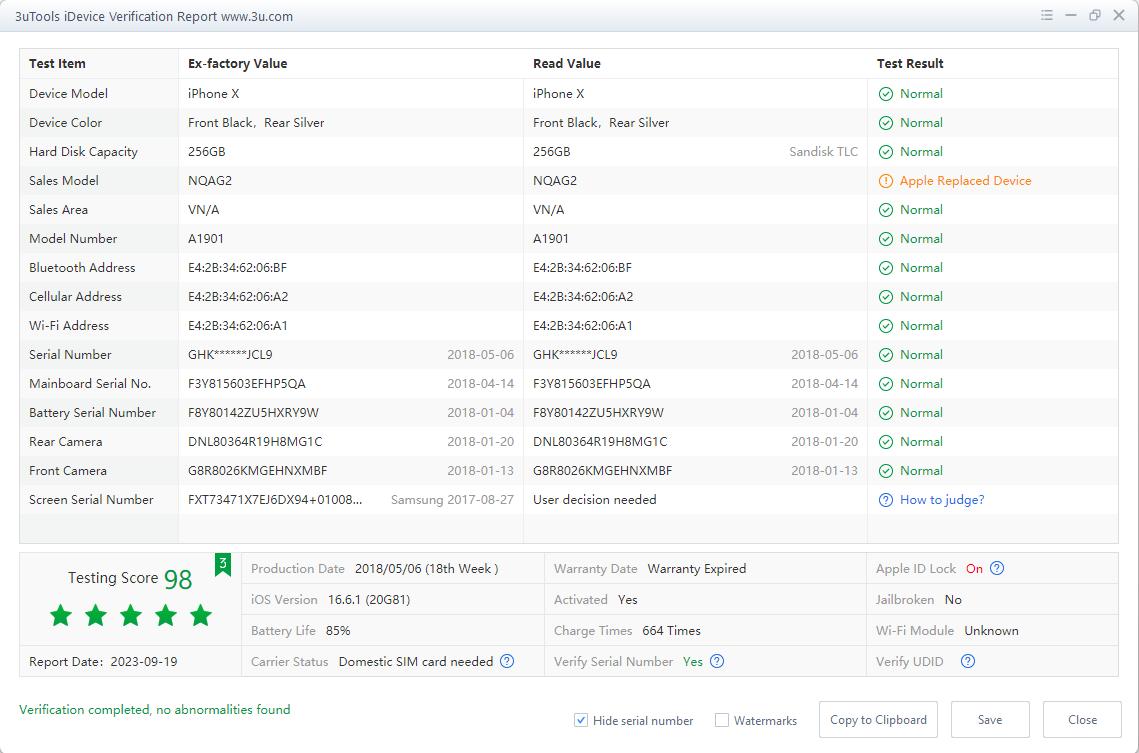1139x753 pixels.
Task: Click the help icon next to Apple ID Lock
Action: (x=997, y=569)
